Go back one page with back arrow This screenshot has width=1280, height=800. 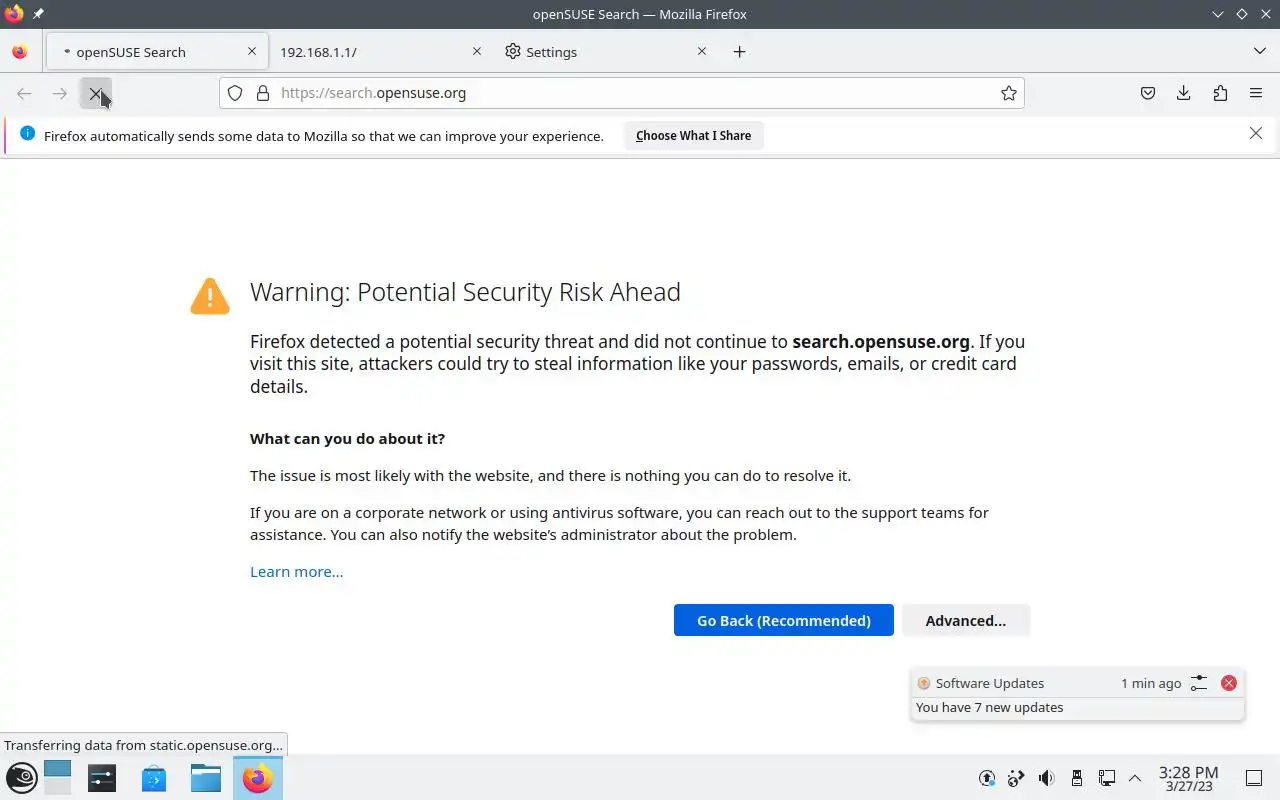pyautogui.click(x=24, y=93)
